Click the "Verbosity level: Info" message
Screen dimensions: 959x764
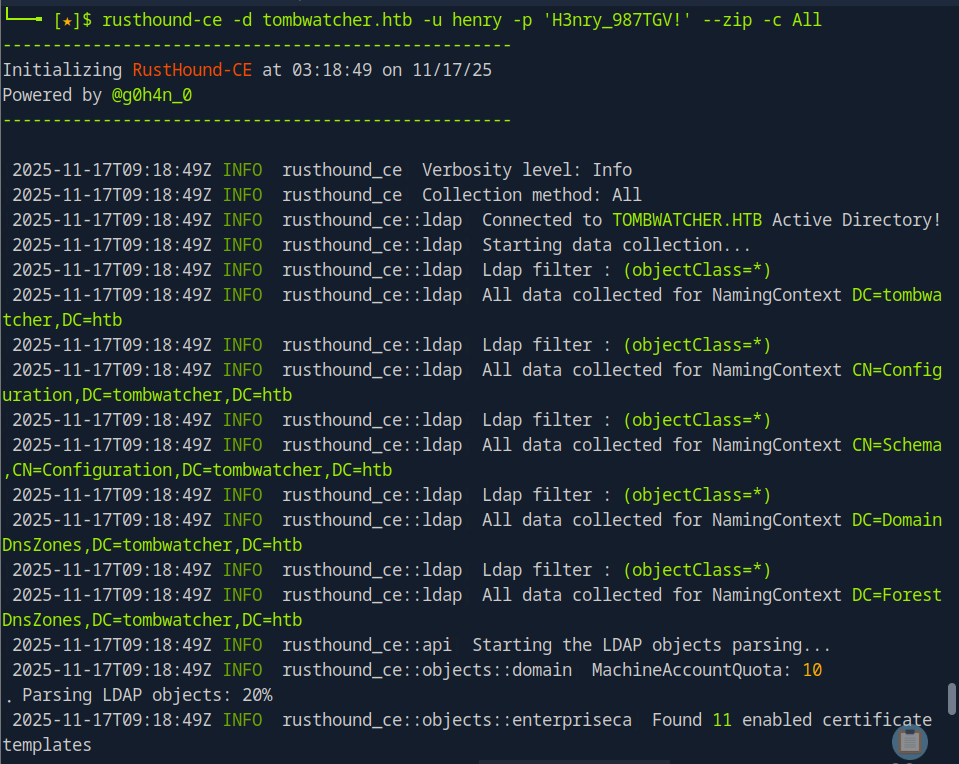click(527, 170)
